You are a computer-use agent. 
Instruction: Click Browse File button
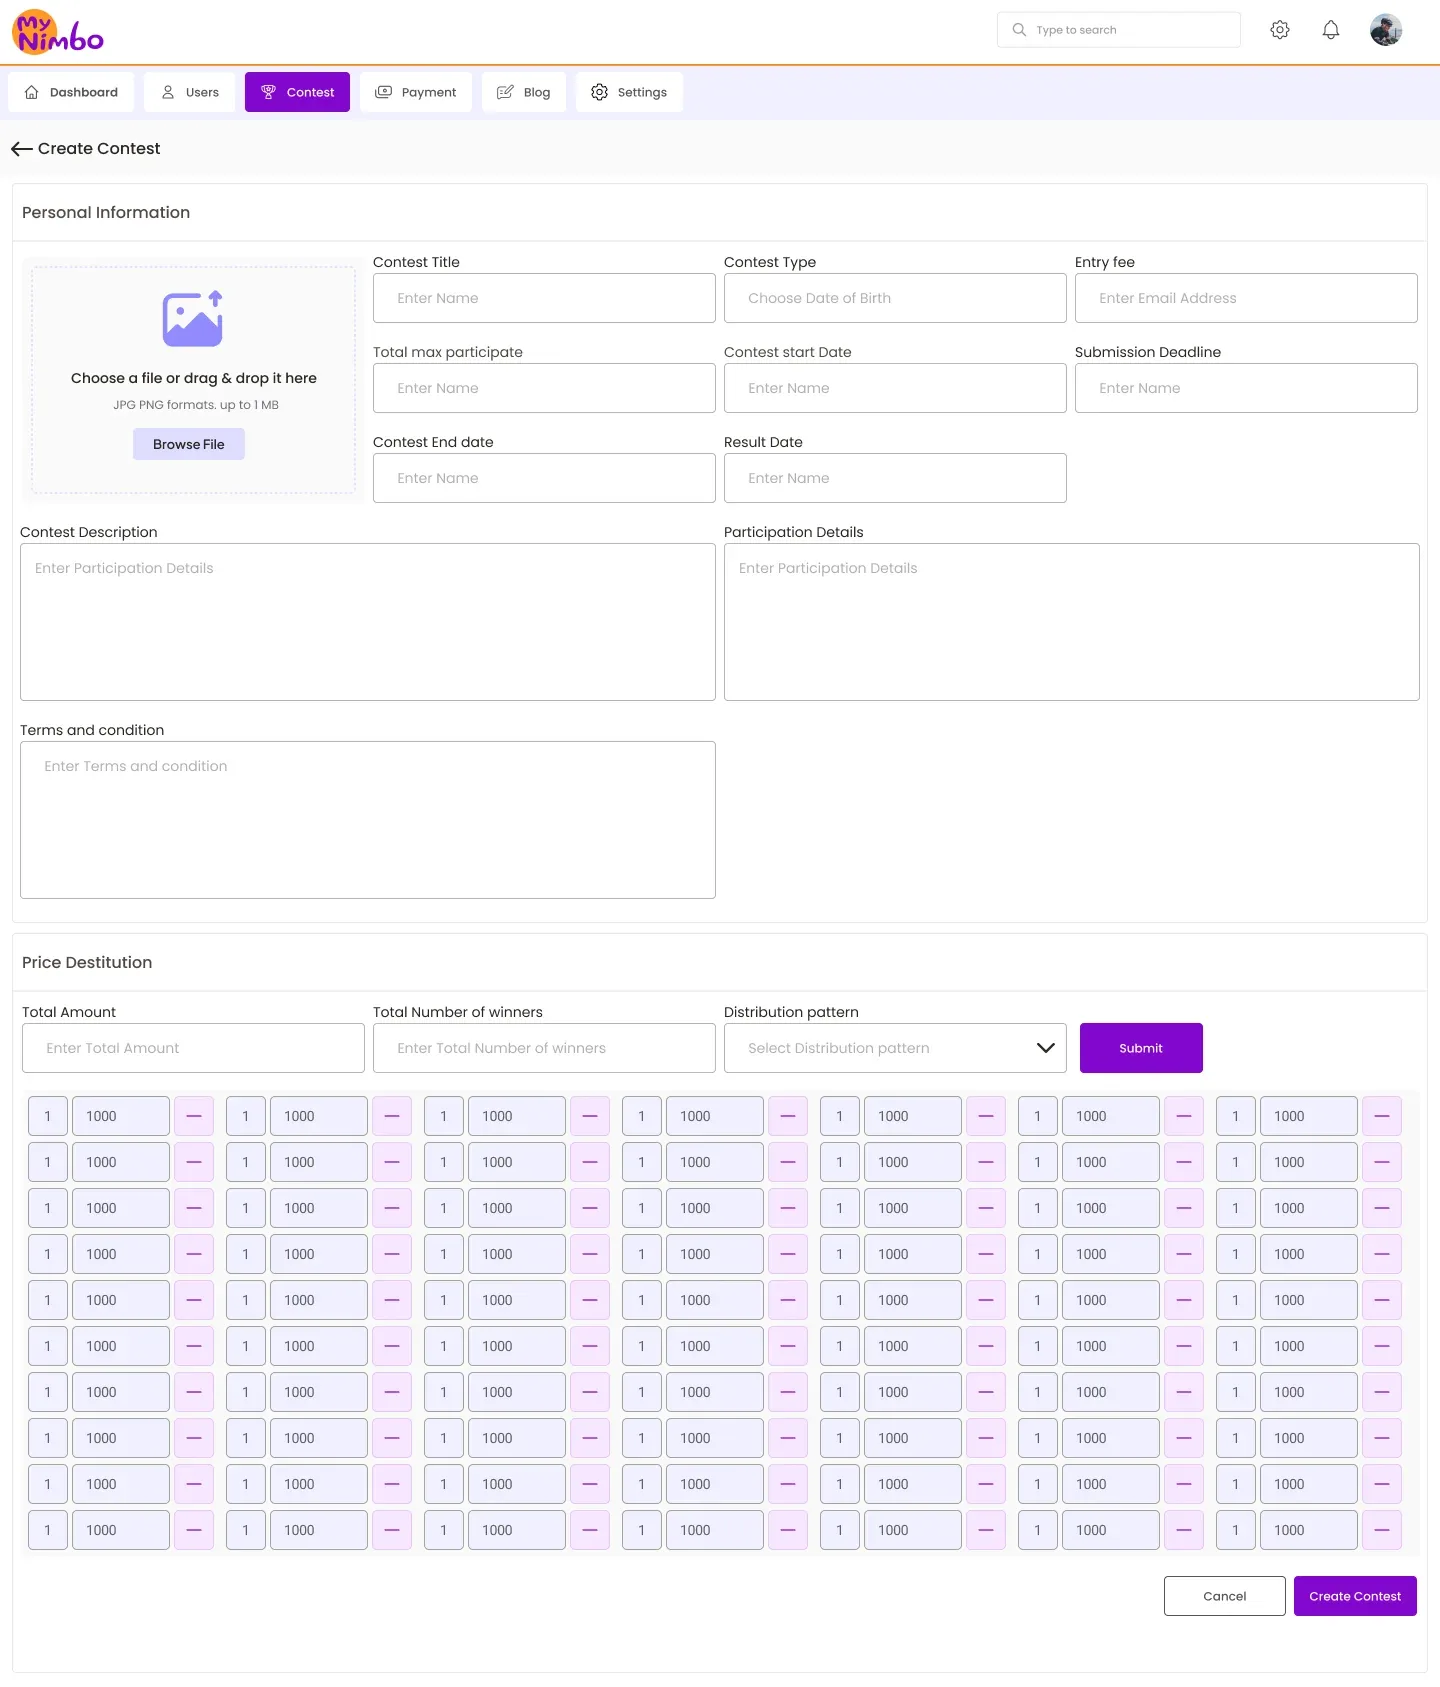(x=189, y=444)
